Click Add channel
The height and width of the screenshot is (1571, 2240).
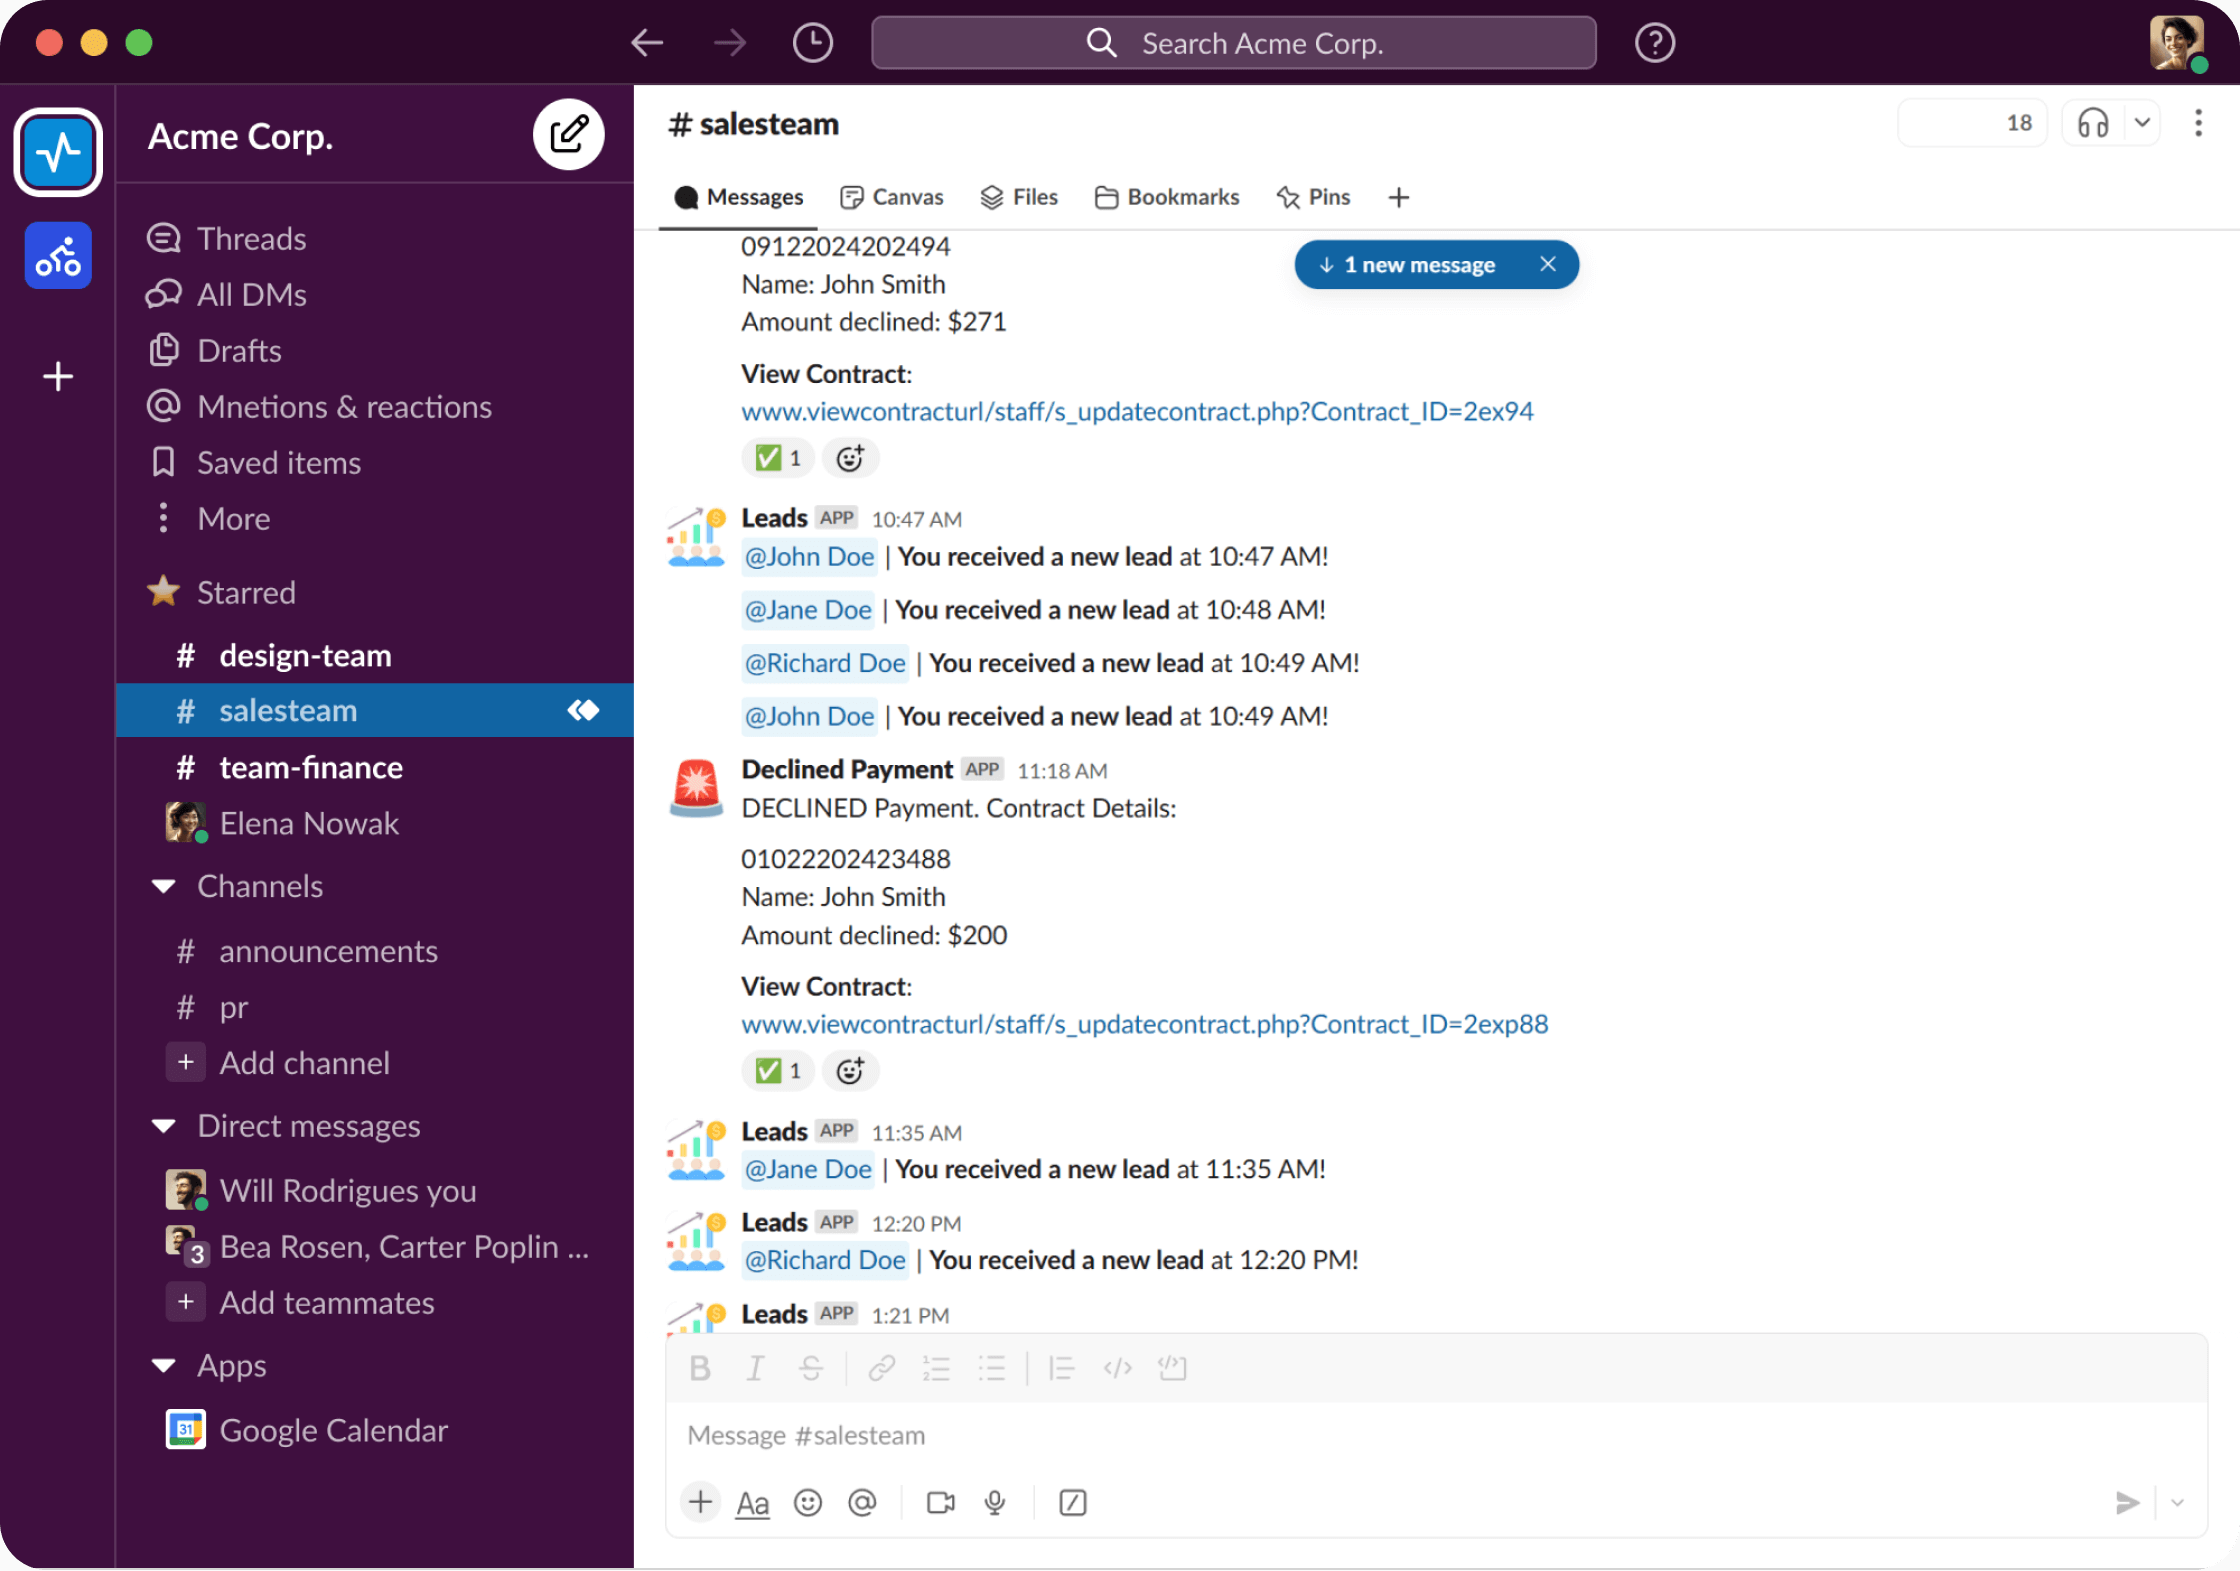coord(279,1063)
